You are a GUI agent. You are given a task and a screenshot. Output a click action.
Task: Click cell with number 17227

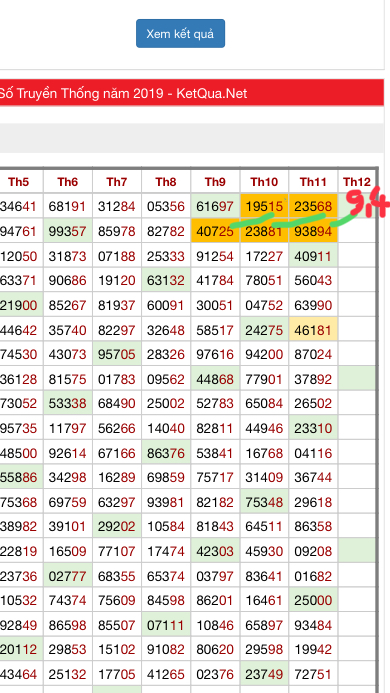264,255
